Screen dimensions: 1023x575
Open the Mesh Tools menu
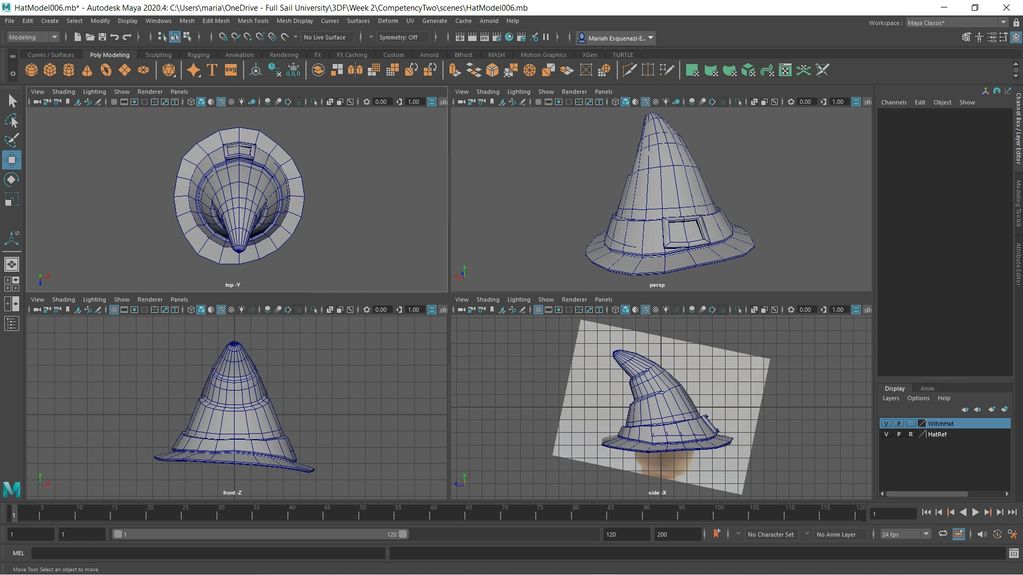[253, 20]
